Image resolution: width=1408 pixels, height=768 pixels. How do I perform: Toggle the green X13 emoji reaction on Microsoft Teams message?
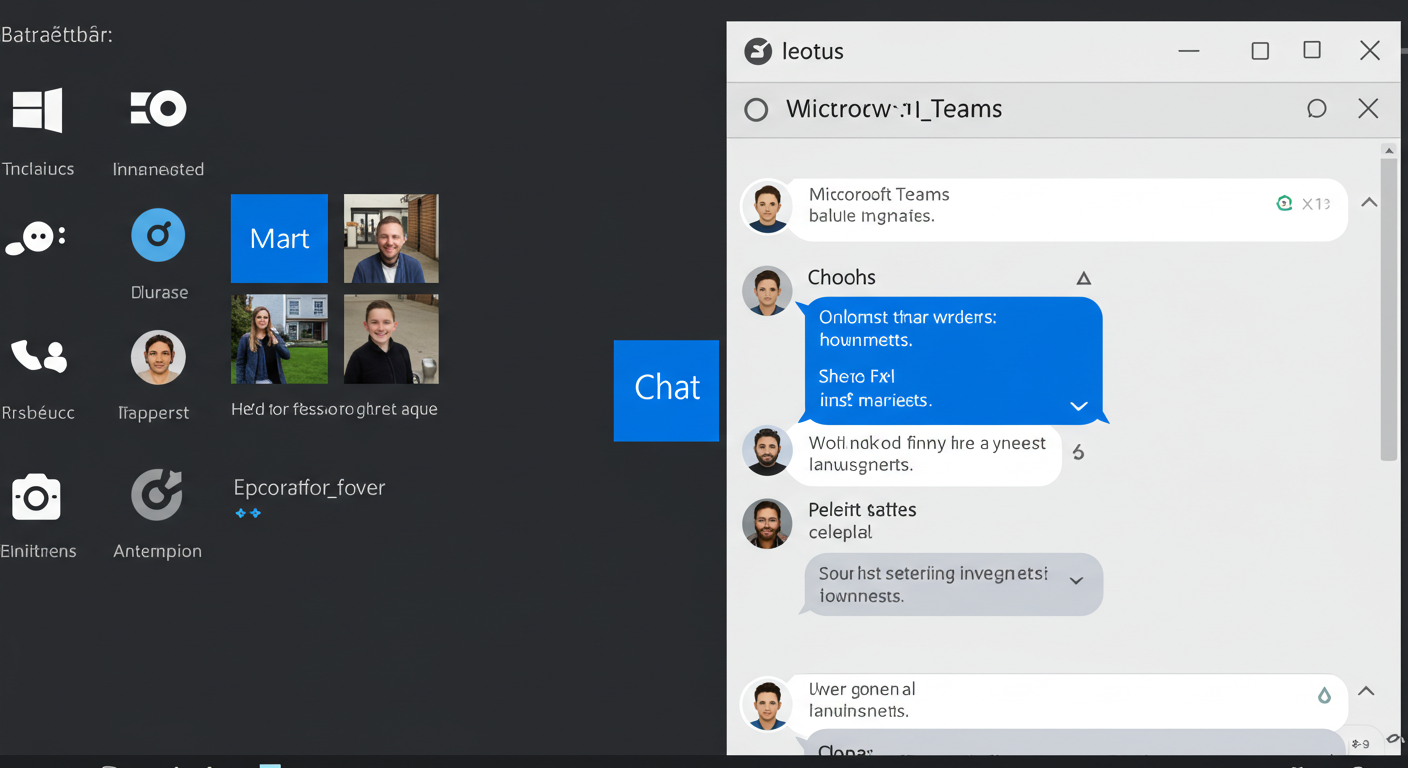click(1285, 202)
